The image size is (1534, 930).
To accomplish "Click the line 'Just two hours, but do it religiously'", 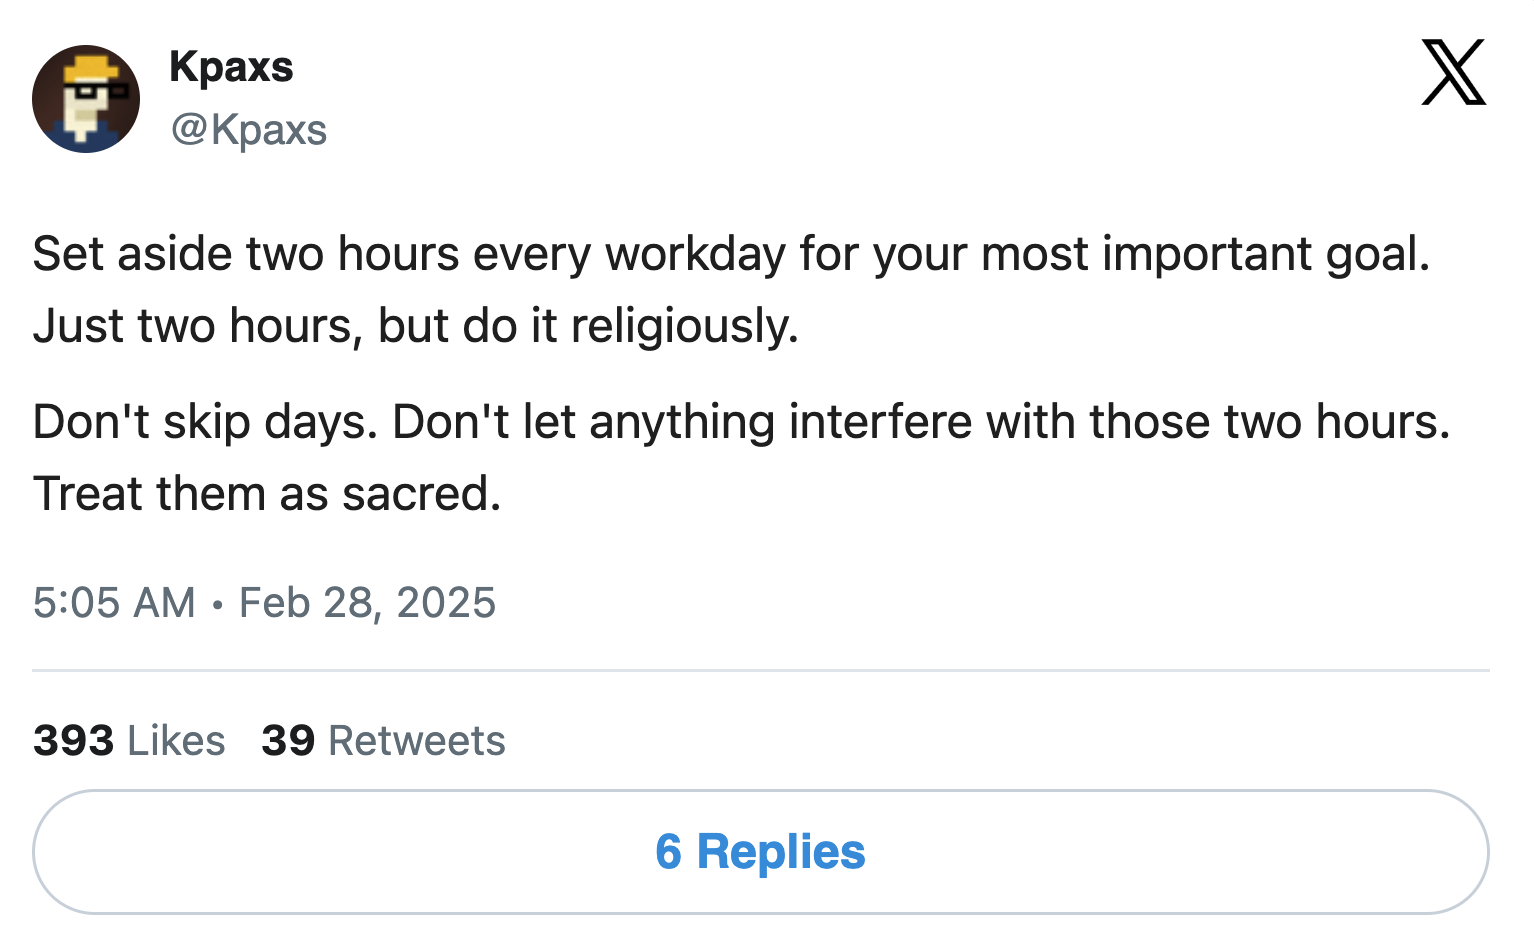I will click(415, 326).
